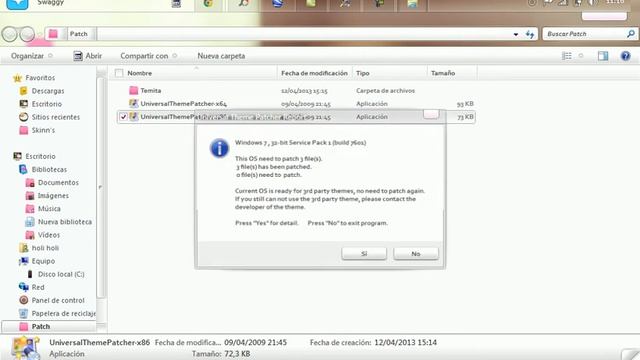Select UniversalThemePatcher-x64 file name
Viewport: 640px width, 360px height.
pyautogui.click(x=184, y=104)
